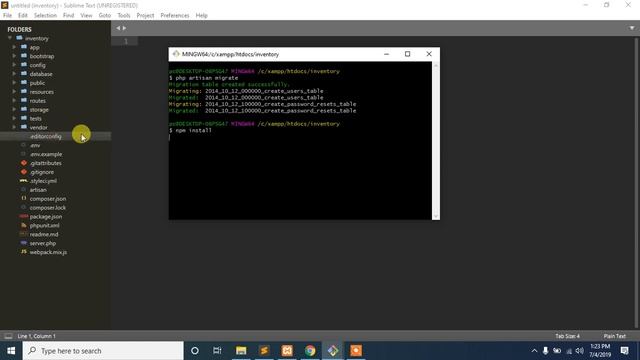This screenshot has height=360, width=640.
Task: Expand the tests folder arrow
Action: 14,118
